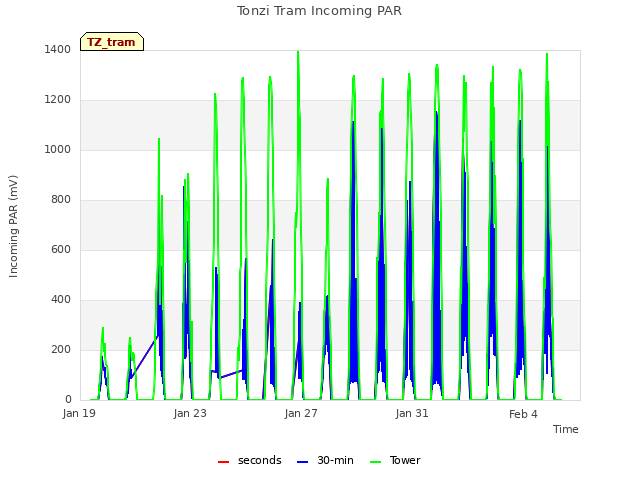
Task: Click the red seconds legend swatch
Action: 223,462
